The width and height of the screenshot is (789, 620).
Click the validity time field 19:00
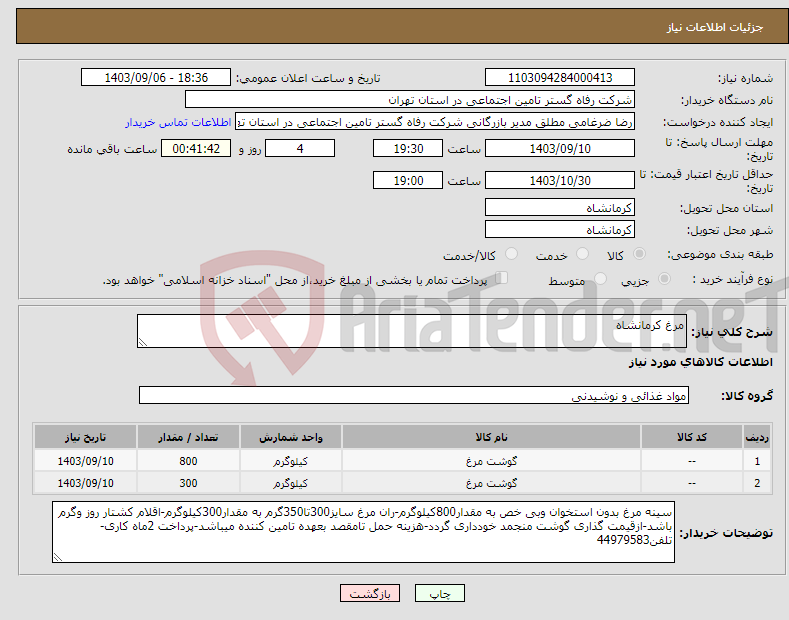pyautogui.click(x=408, y=180)
